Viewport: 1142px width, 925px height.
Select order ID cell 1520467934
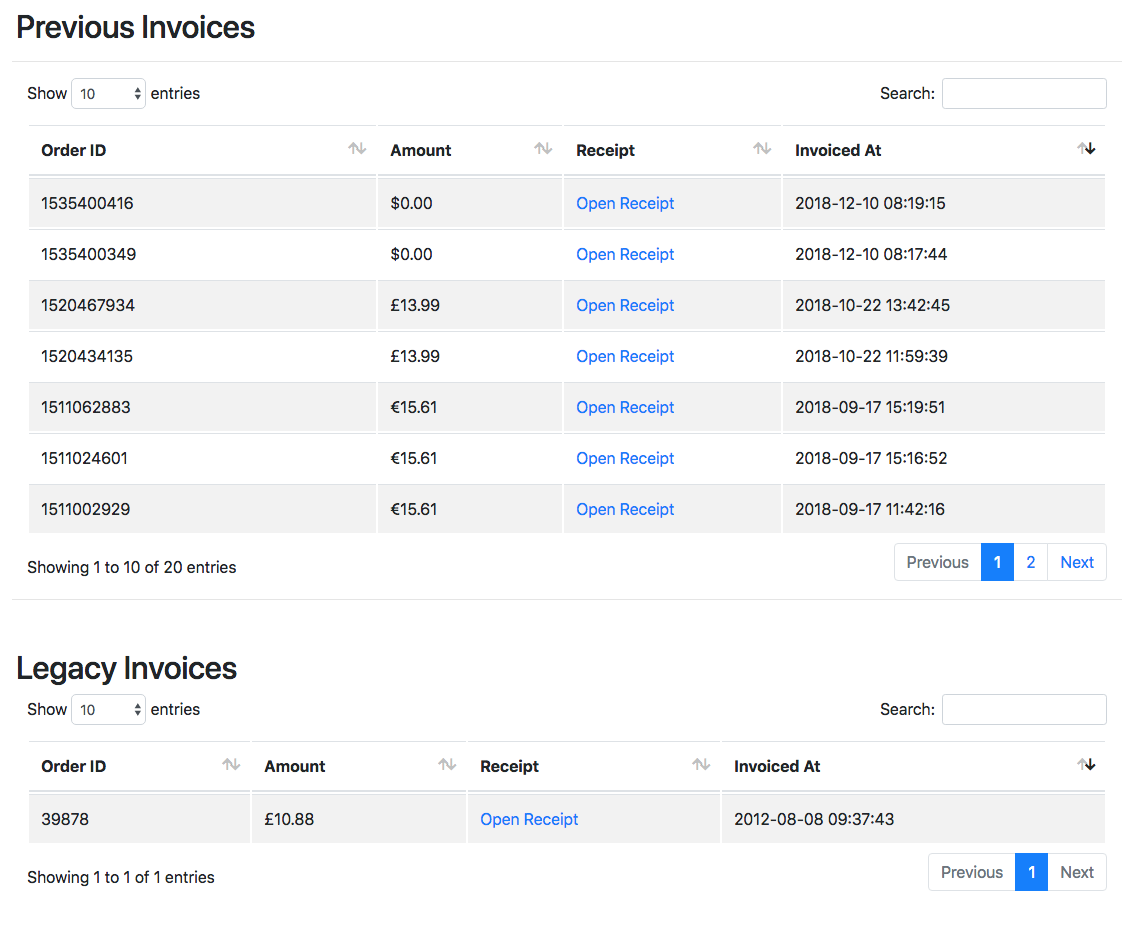[202, 305]
